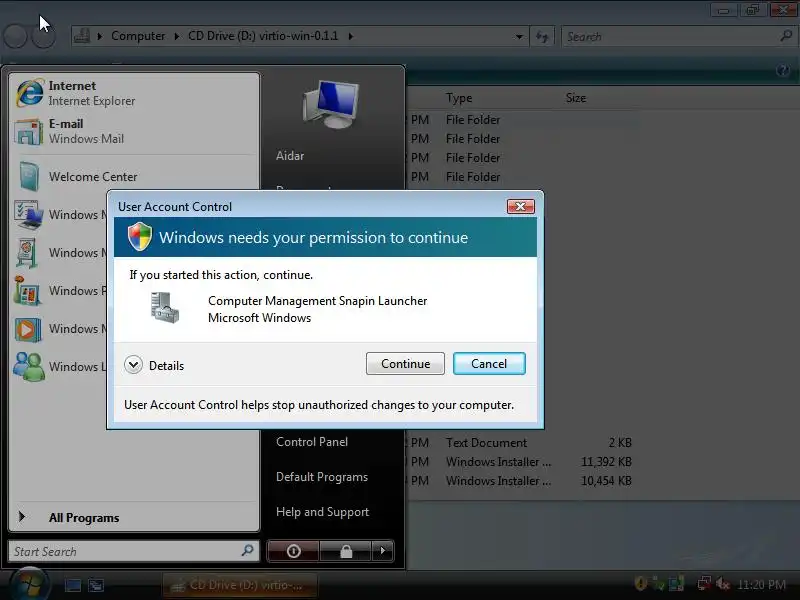
Task: Click the Windows Media Player icon
Action: click(29, 329)
